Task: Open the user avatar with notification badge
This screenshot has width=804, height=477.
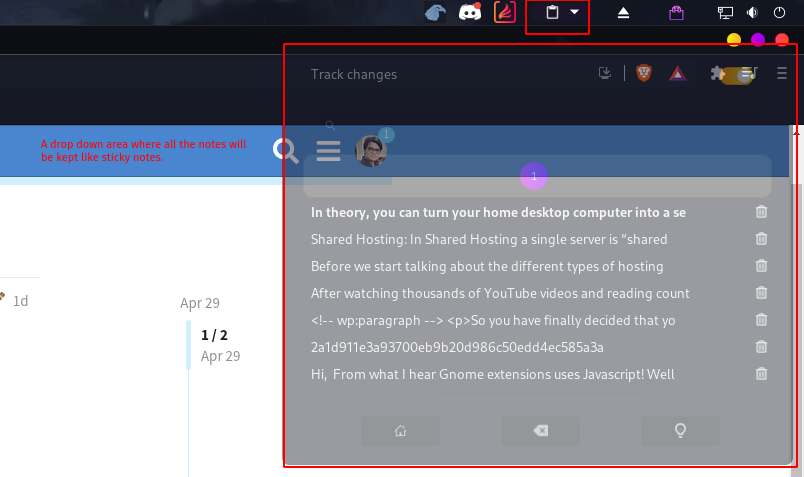Action: [371, 151]
